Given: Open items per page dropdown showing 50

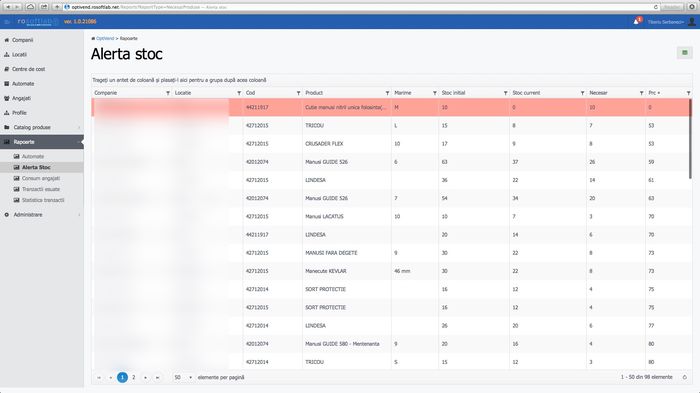Looking at the screenshot, I should tap(183, 377).
